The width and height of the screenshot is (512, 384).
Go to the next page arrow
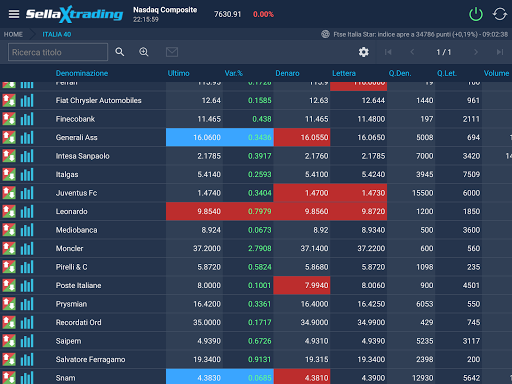(476, 52)
